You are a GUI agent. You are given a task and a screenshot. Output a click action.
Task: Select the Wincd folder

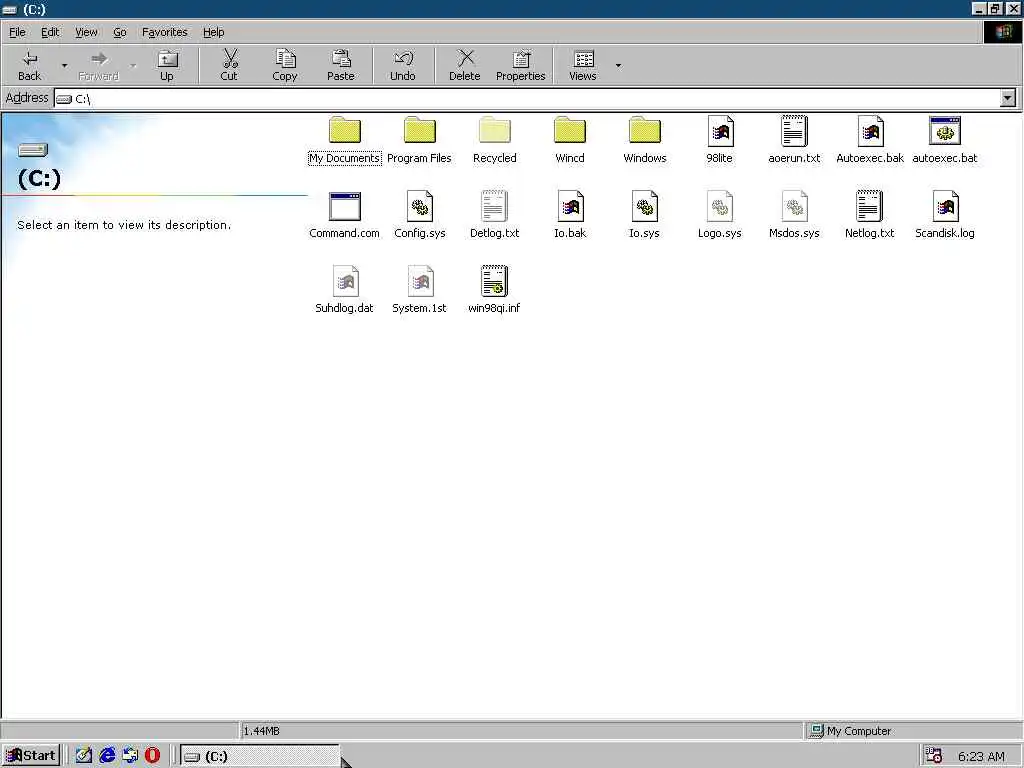tap(569, 140)
